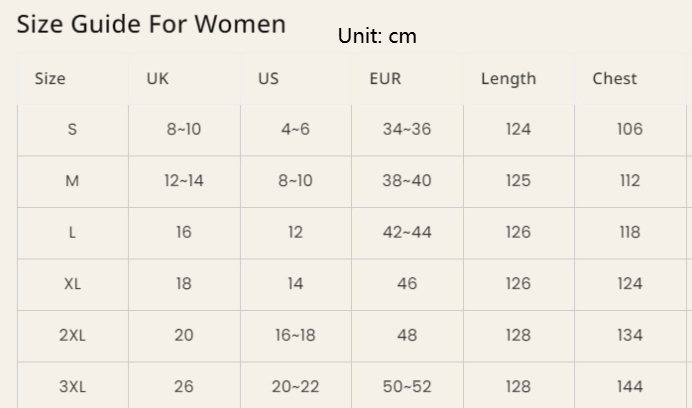Click the US column header

coord(268,79)
